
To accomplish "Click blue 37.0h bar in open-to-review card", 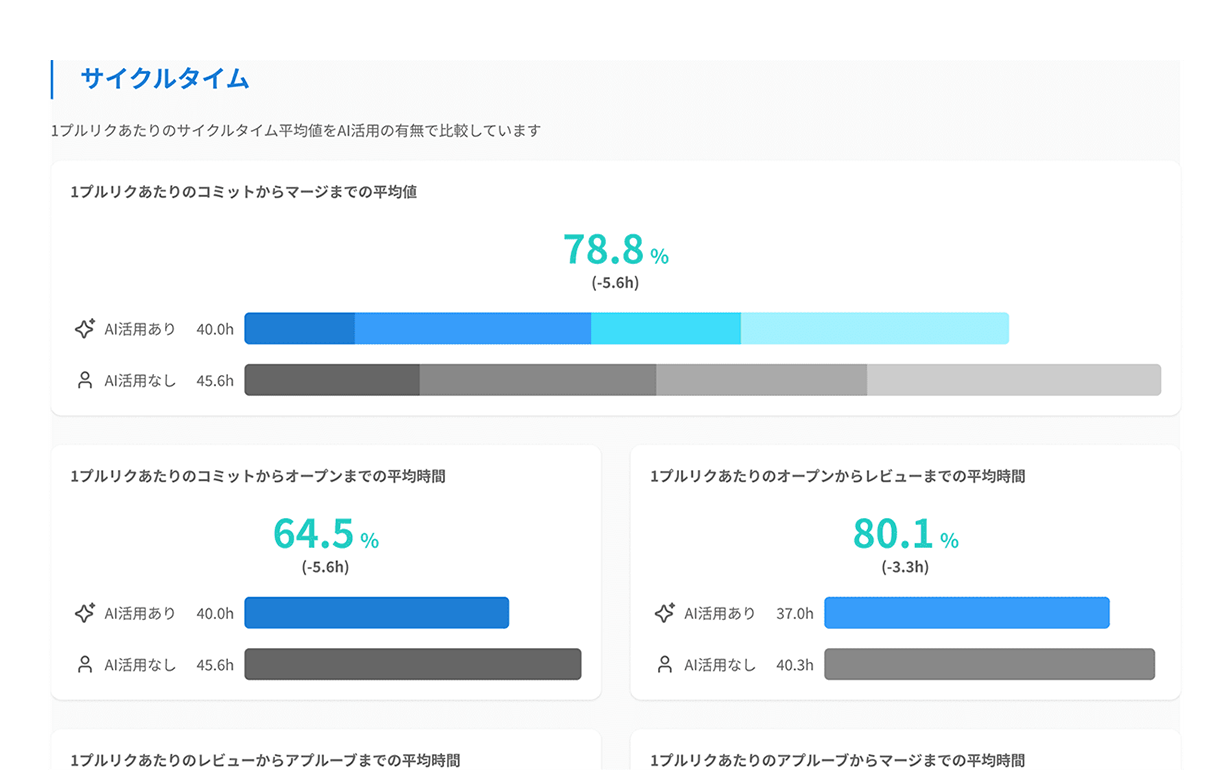I will pos(967,613).
